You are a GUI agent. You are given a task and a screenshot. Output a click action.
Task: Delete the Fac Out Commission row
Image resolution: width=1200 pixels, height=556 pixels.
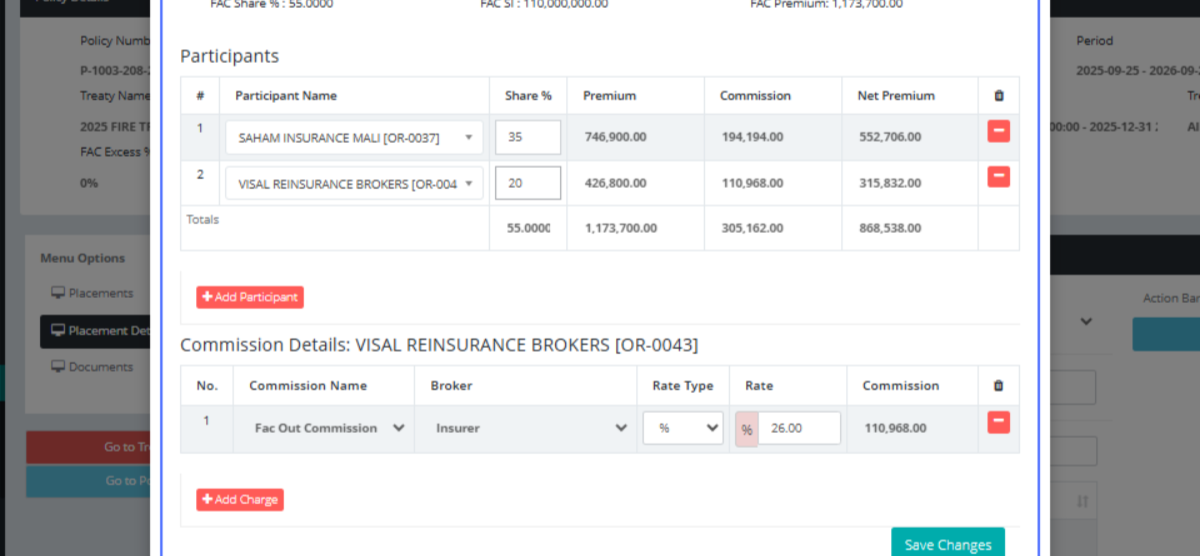[998, 422]
